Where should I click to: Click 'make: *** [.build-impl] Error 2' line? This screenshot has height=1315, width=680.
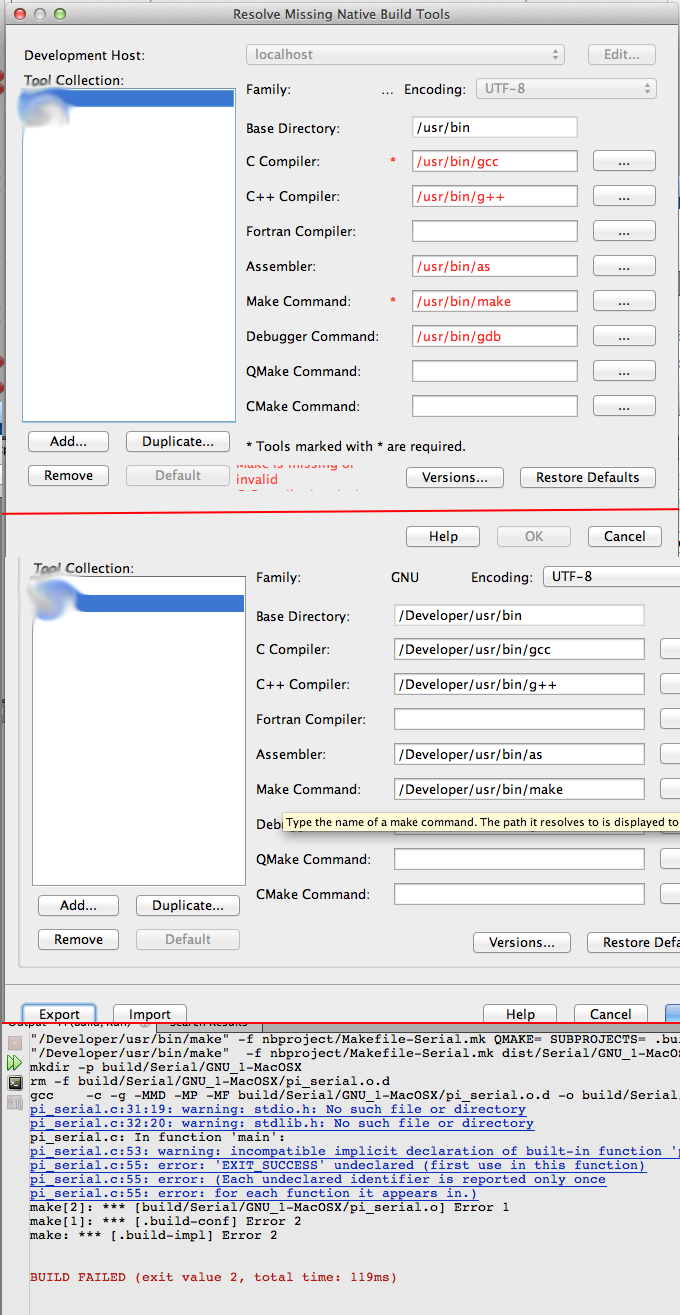(x=154, y=1235)
